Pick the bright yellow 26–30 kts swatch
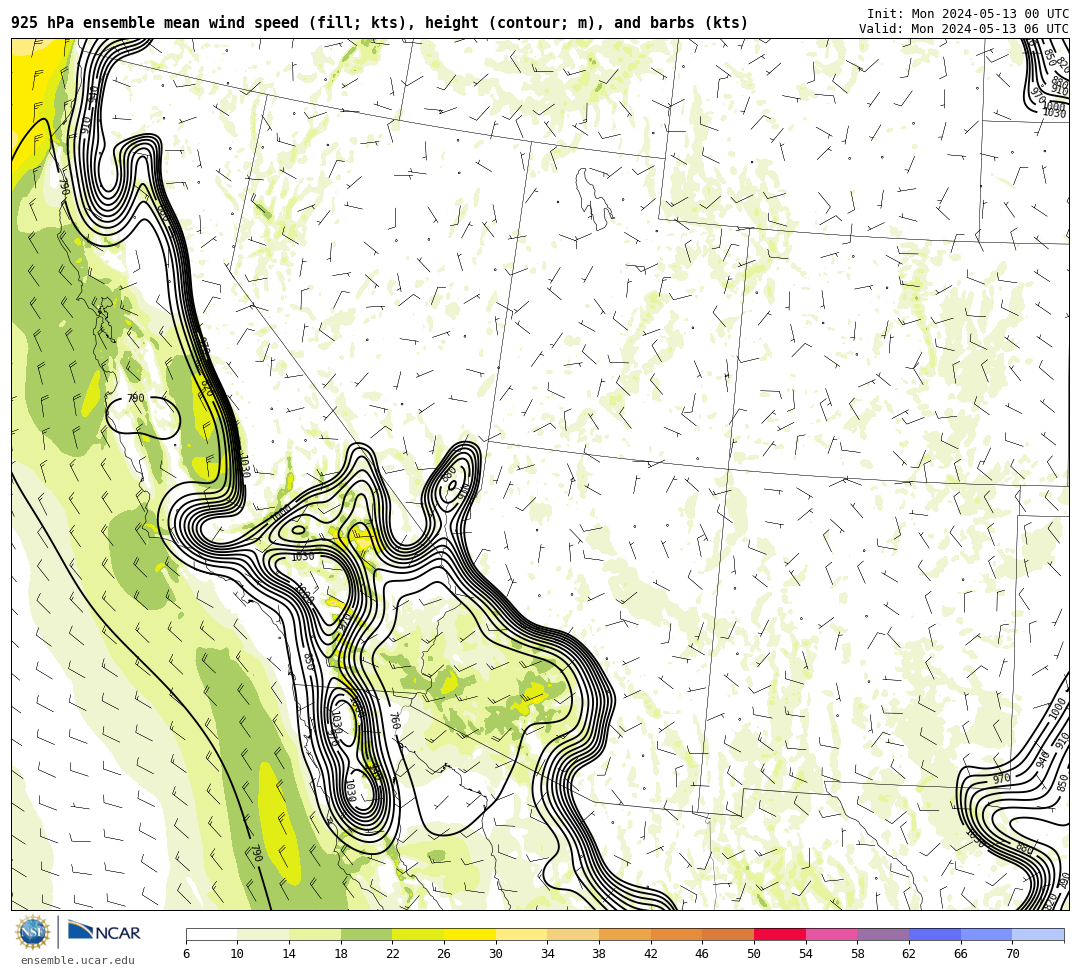Image resolution: width=1080 pixels, height=973 pixels. pos(470,934)
